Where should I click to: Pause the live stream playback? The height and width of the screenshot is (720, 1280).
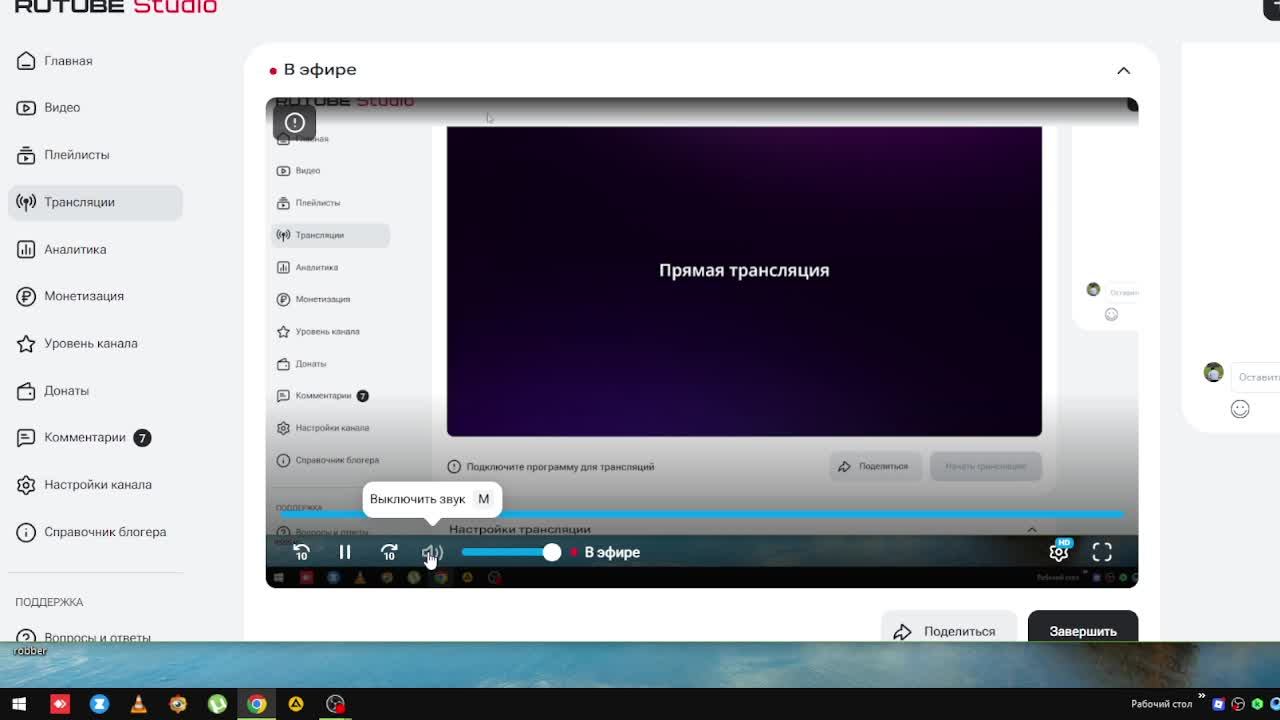point(345,552)
